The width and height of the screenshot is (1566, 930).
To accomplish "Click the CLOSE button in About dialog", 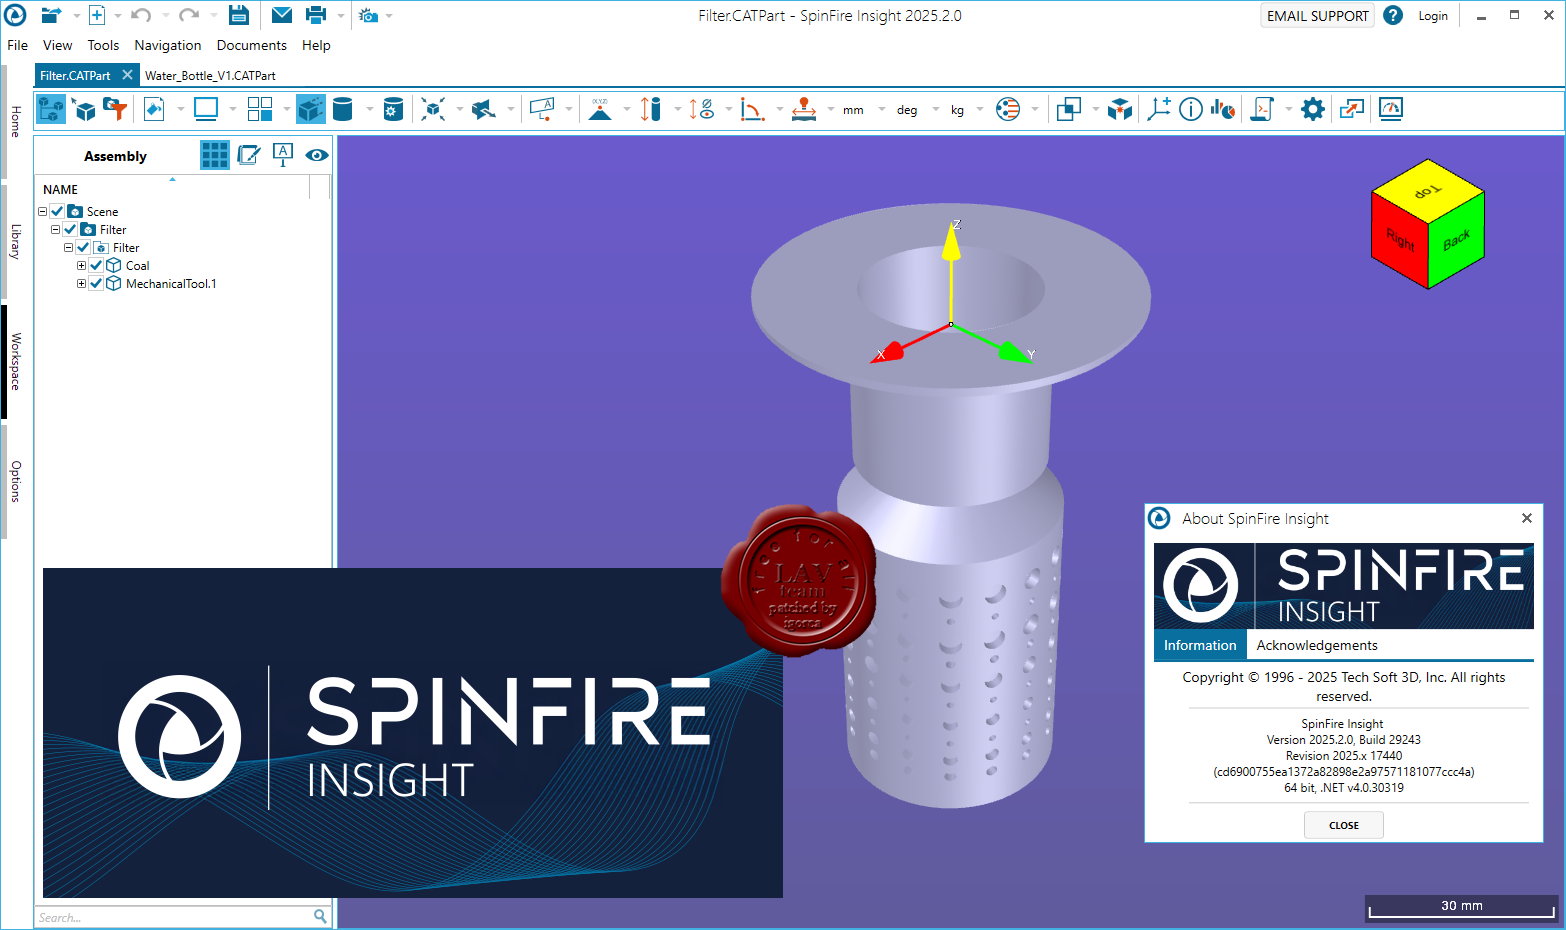I will click(1344, 825).
